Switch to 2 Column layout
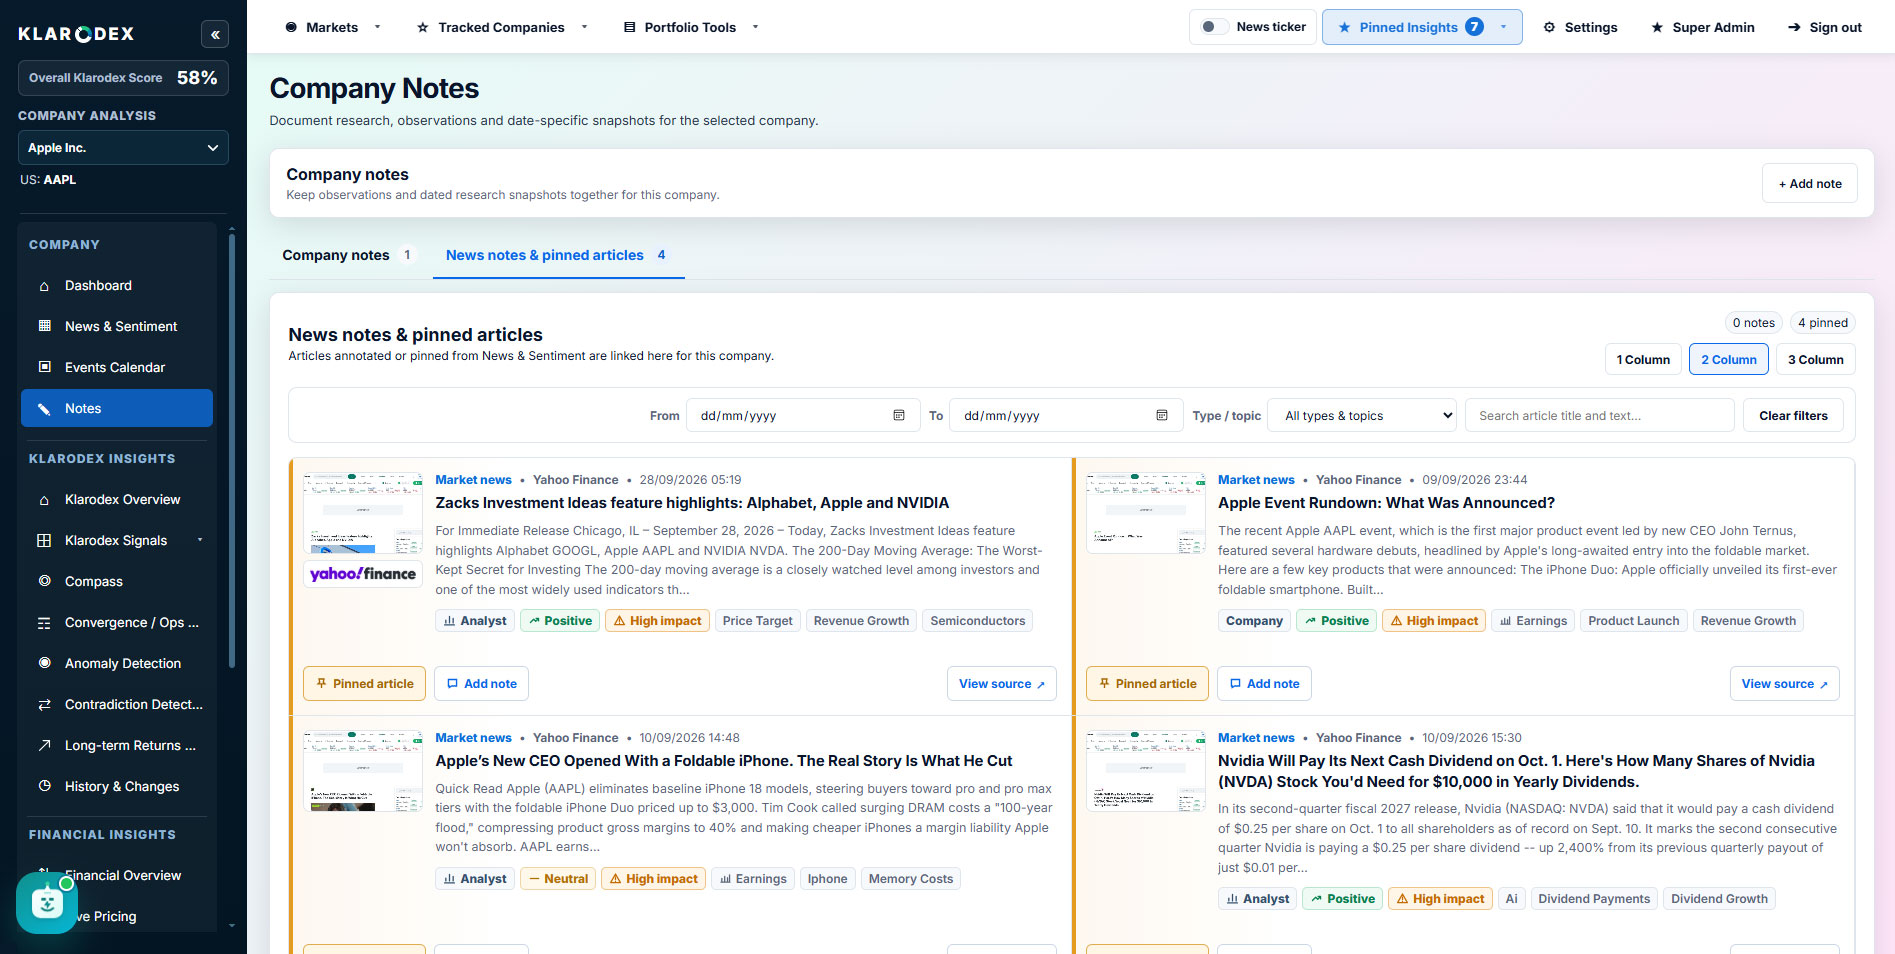The height and width of the screenshot is (954, 1895). pyautogui.click(x=1729, y=360)
